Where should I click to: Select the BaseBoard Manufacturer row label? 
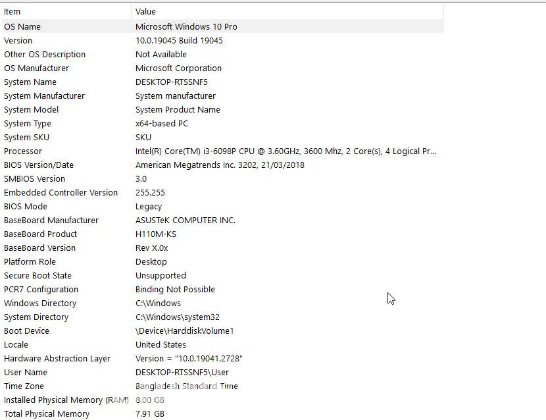51,220
